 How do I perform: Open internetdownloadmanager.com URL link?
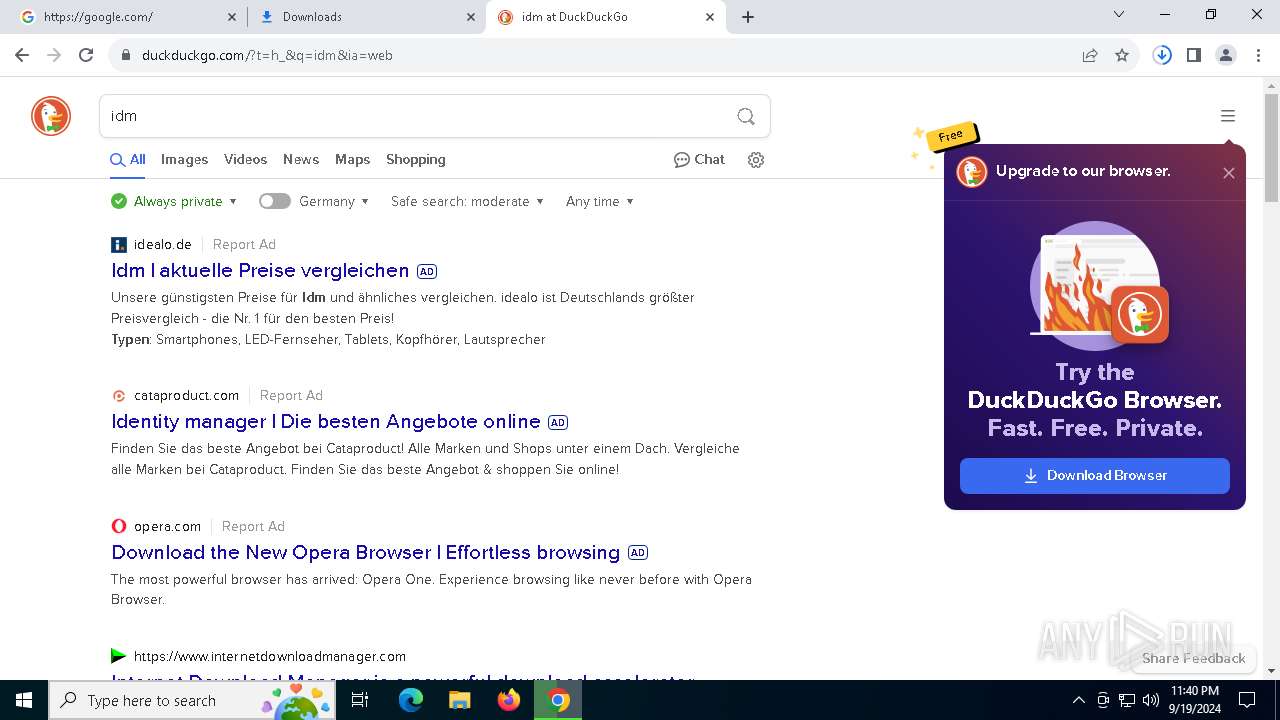270,657
